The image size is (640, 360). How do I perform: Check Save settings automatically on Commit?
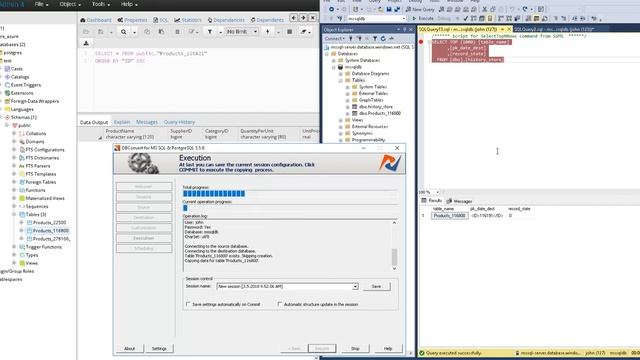188,304
